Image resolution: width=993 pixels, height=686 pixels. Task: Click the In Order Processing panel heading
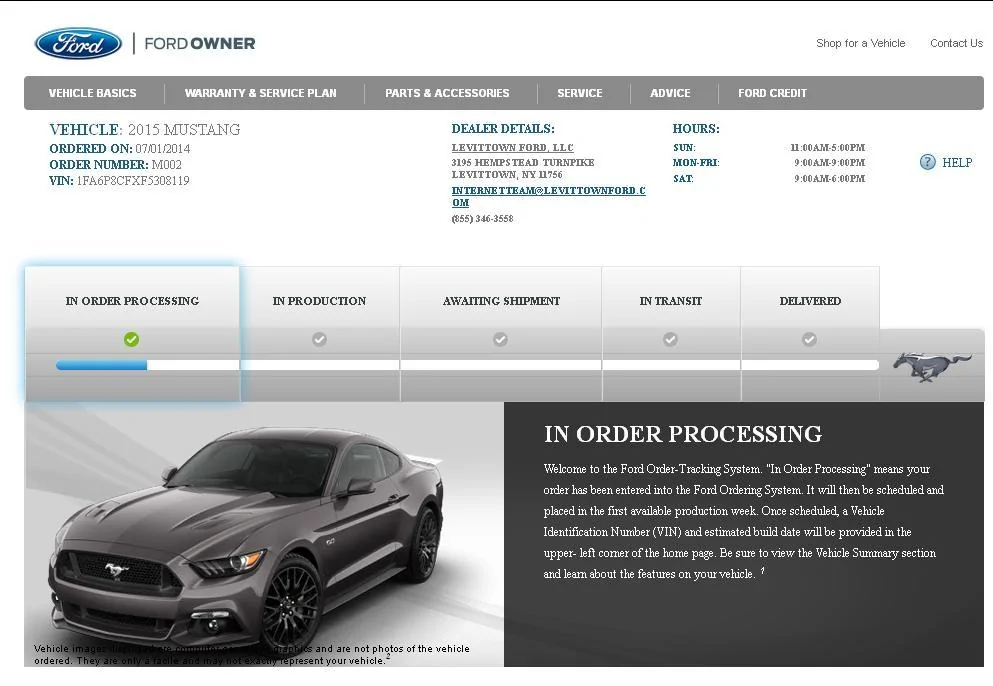[x=683, y=434]
